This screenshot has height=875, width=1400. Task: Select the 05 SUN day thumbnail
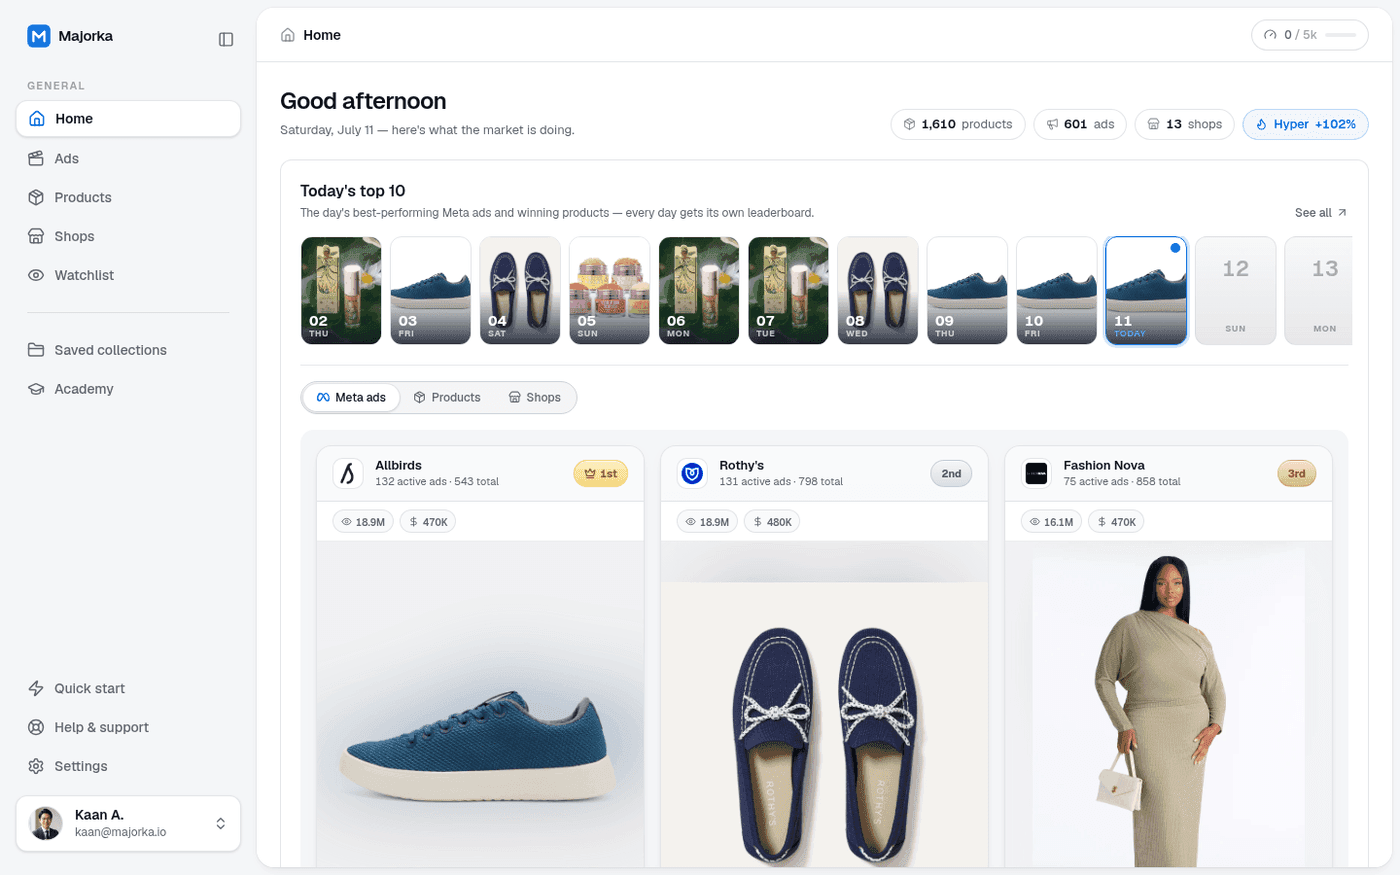click(609, 290)
